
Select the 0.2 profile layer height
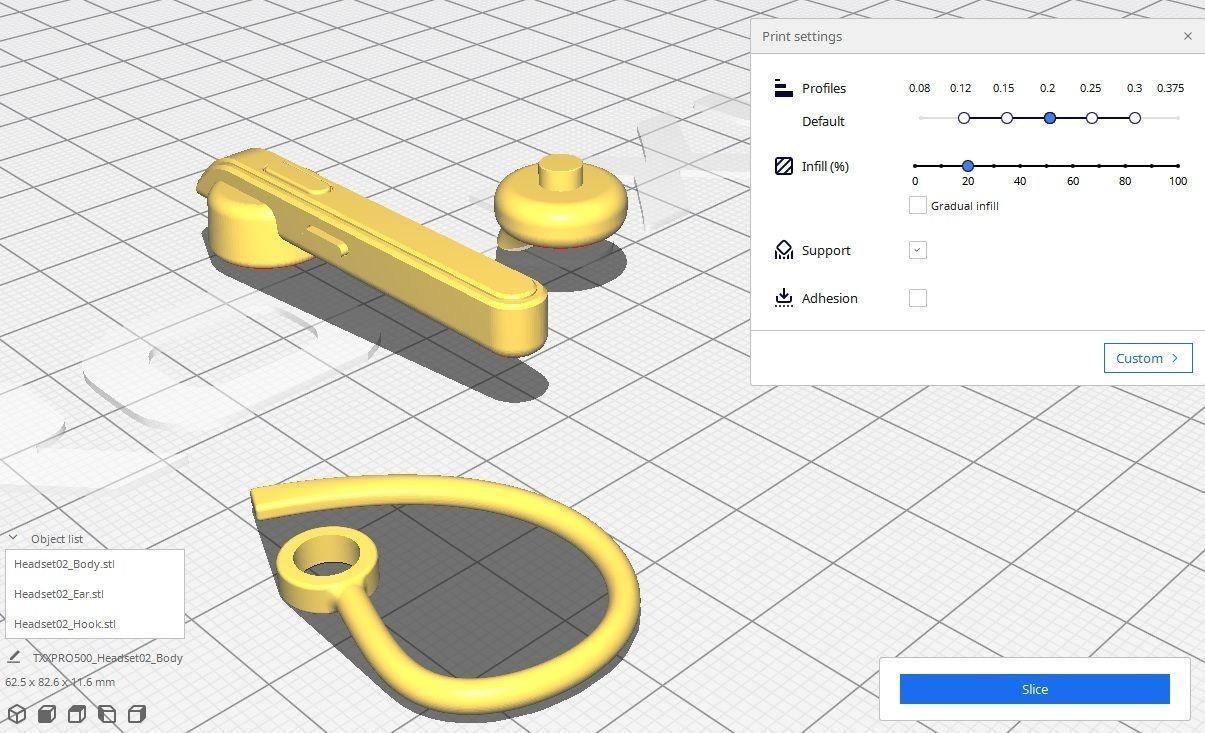[1050, 118]
